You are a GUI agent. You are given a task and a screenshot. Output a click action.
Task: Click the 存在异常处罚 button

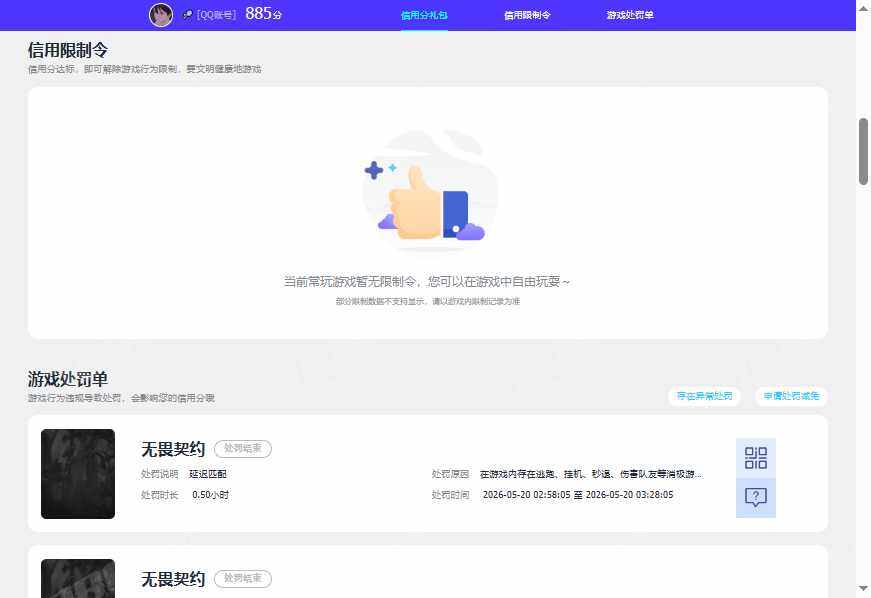(x=704, y=396)
